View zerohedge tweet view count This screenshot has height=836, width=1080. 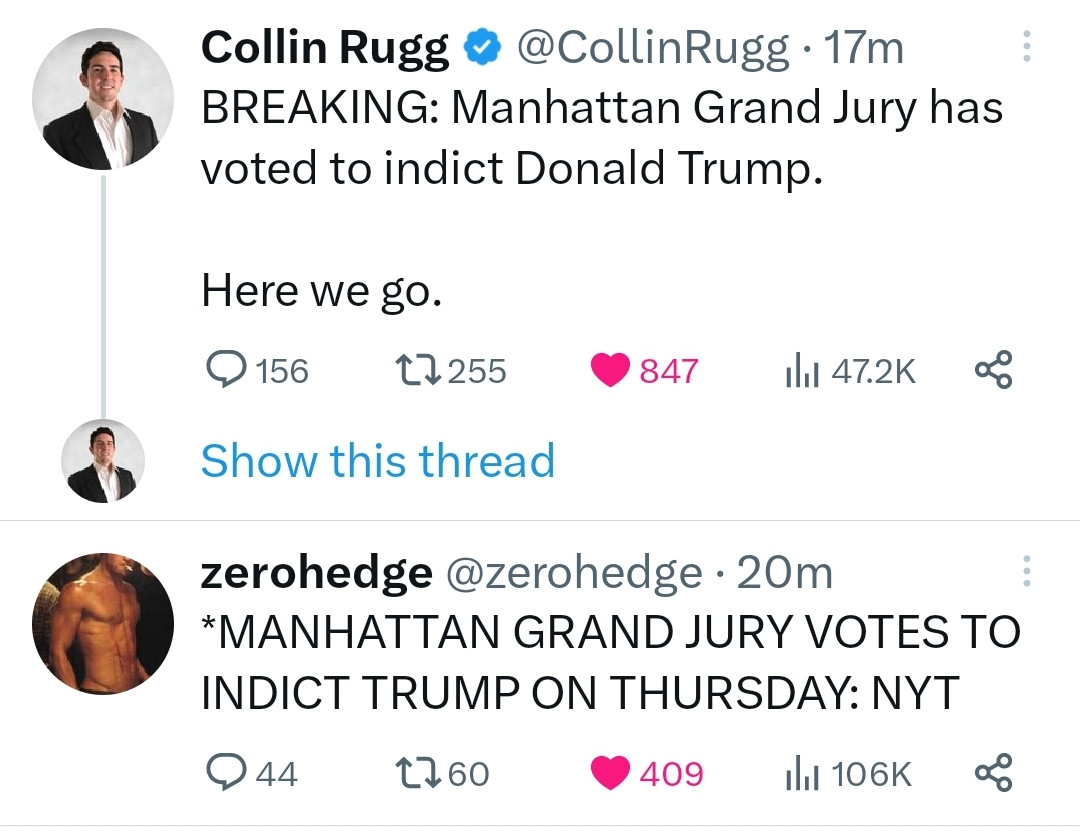tap(801, 773)
